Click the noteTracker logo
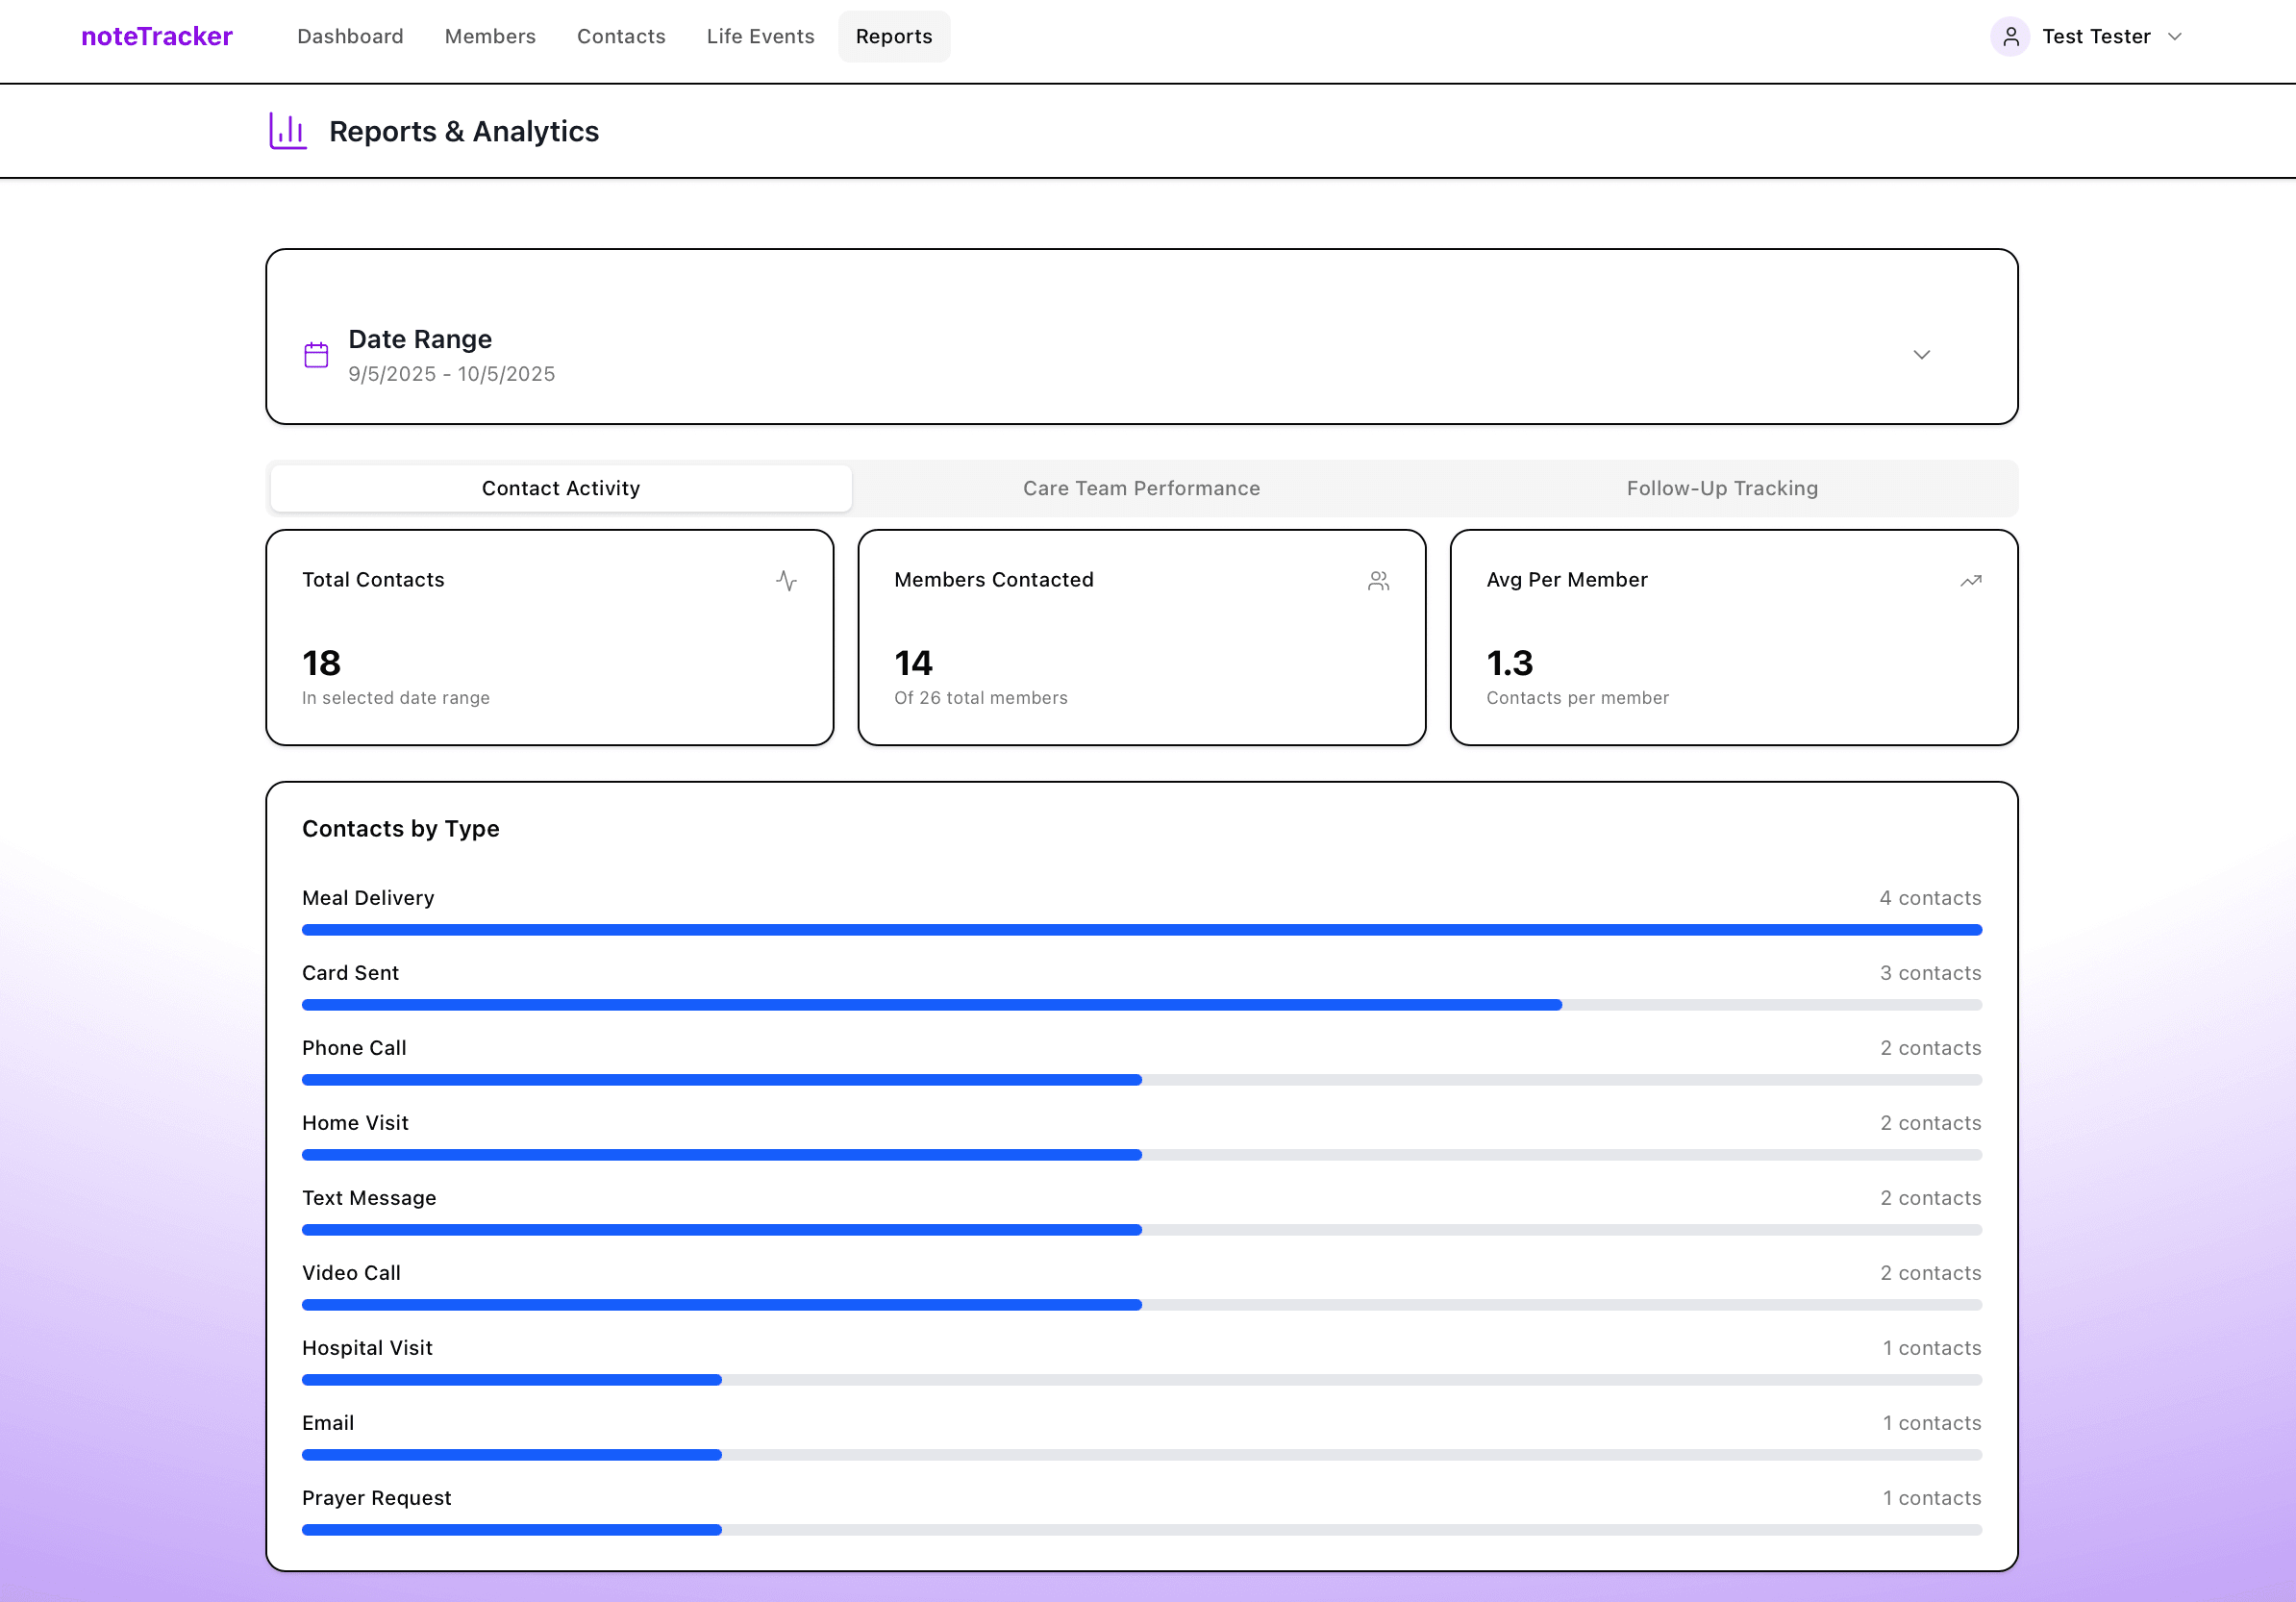2296x1602 pixels. (x=156, y=36)
